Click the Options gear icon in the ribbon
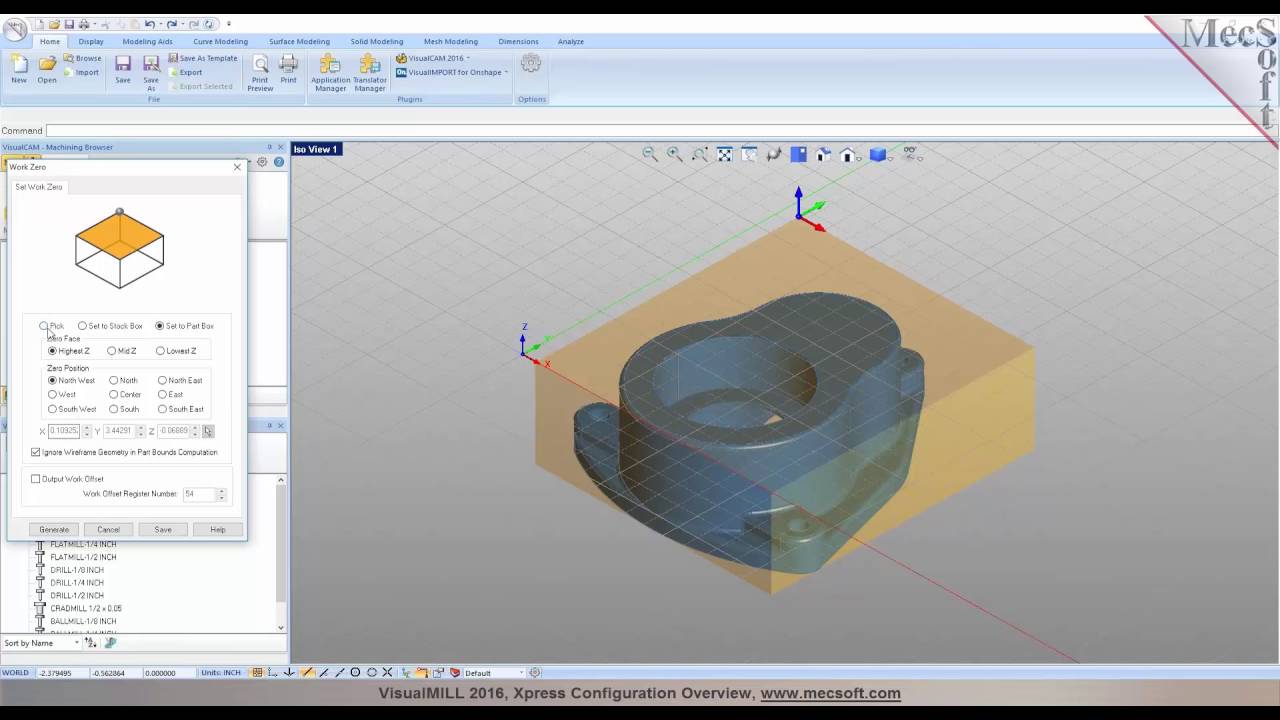Viewport: 1280px width, 720px height. click(531, 64)
